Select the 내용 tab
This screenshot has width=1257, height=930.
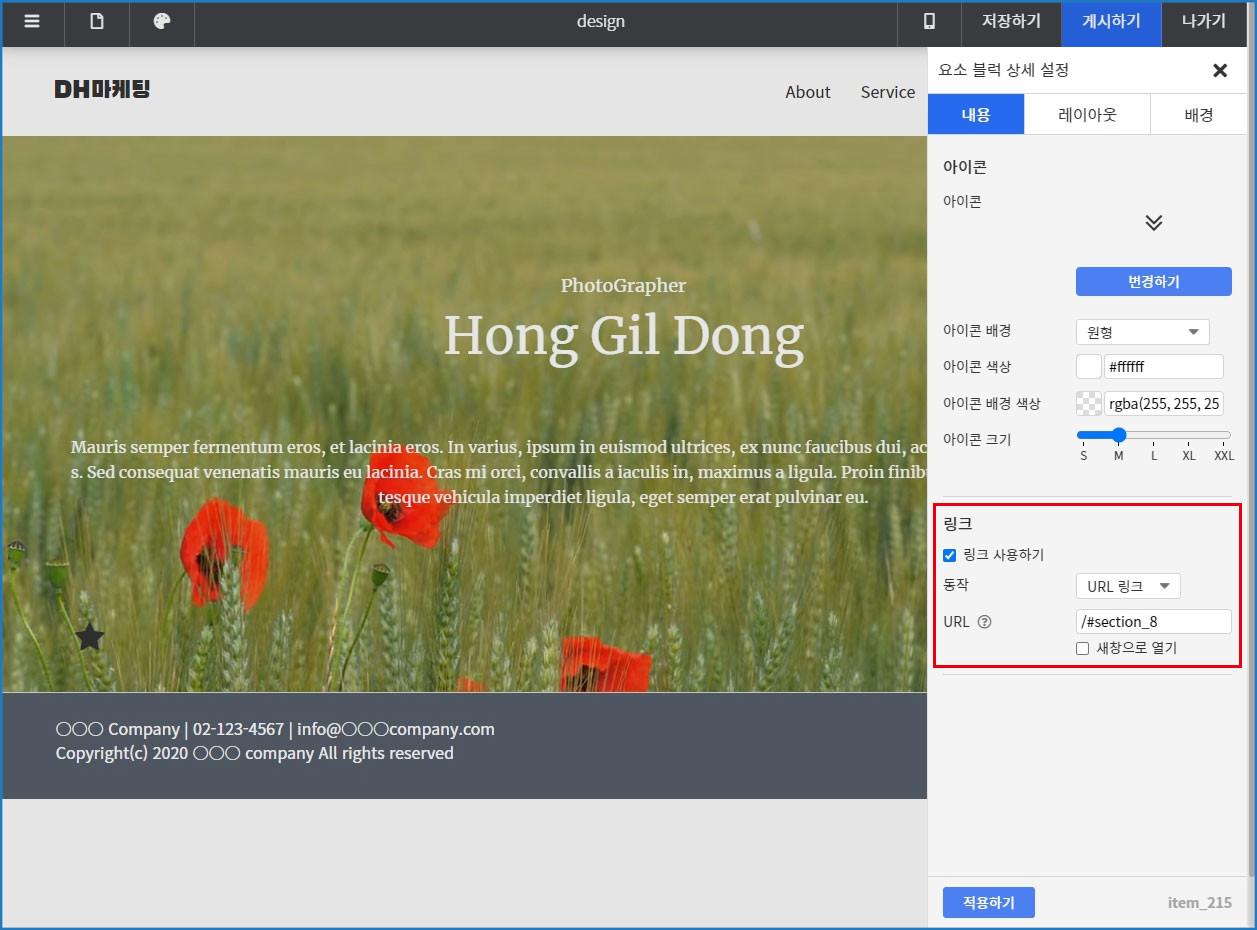[x=976, y=115]
